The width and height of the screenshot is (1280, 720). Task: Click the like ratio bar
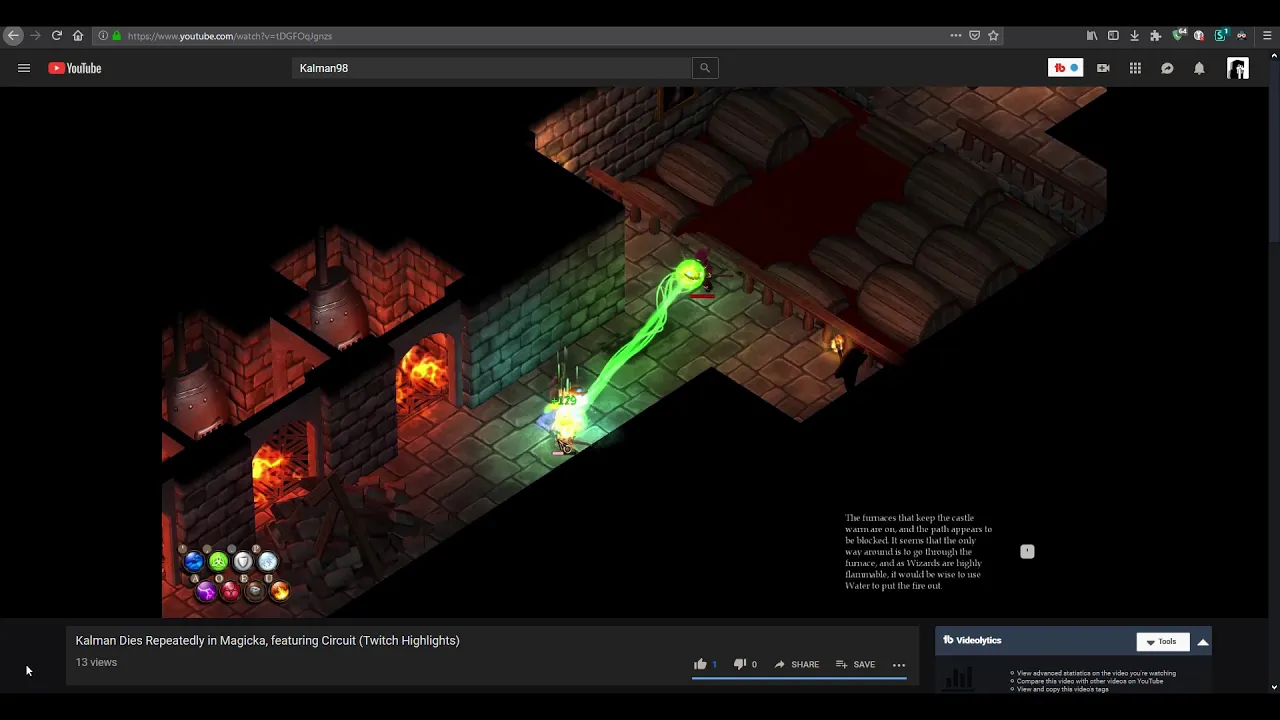click(x=799, y=678)
